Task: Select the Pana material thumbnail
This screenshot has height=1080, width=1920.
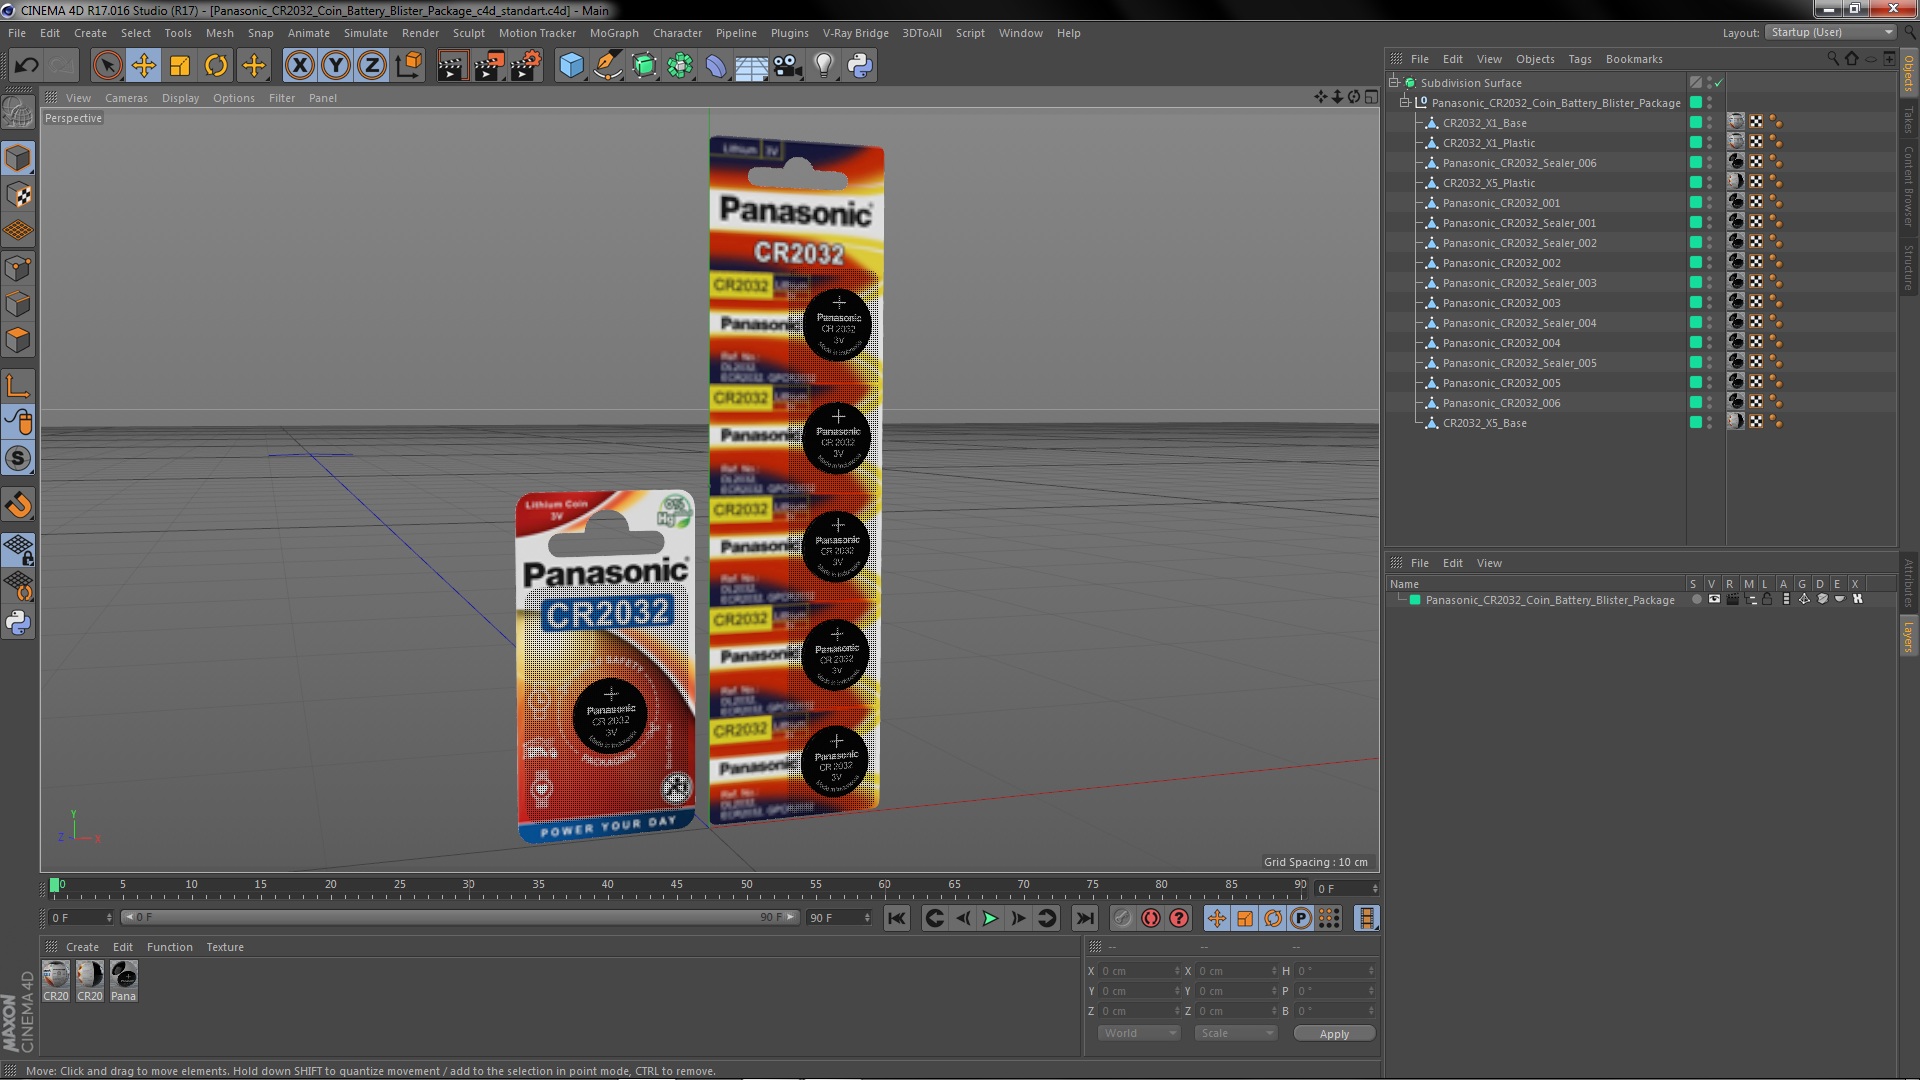Action: pos(124,981)
